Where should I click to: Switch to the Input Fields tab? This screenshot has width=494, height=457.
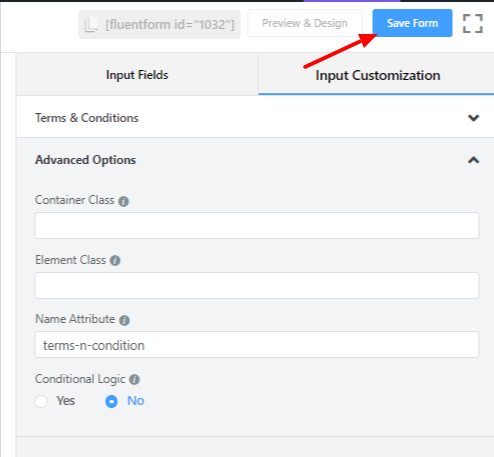point(137,75)
